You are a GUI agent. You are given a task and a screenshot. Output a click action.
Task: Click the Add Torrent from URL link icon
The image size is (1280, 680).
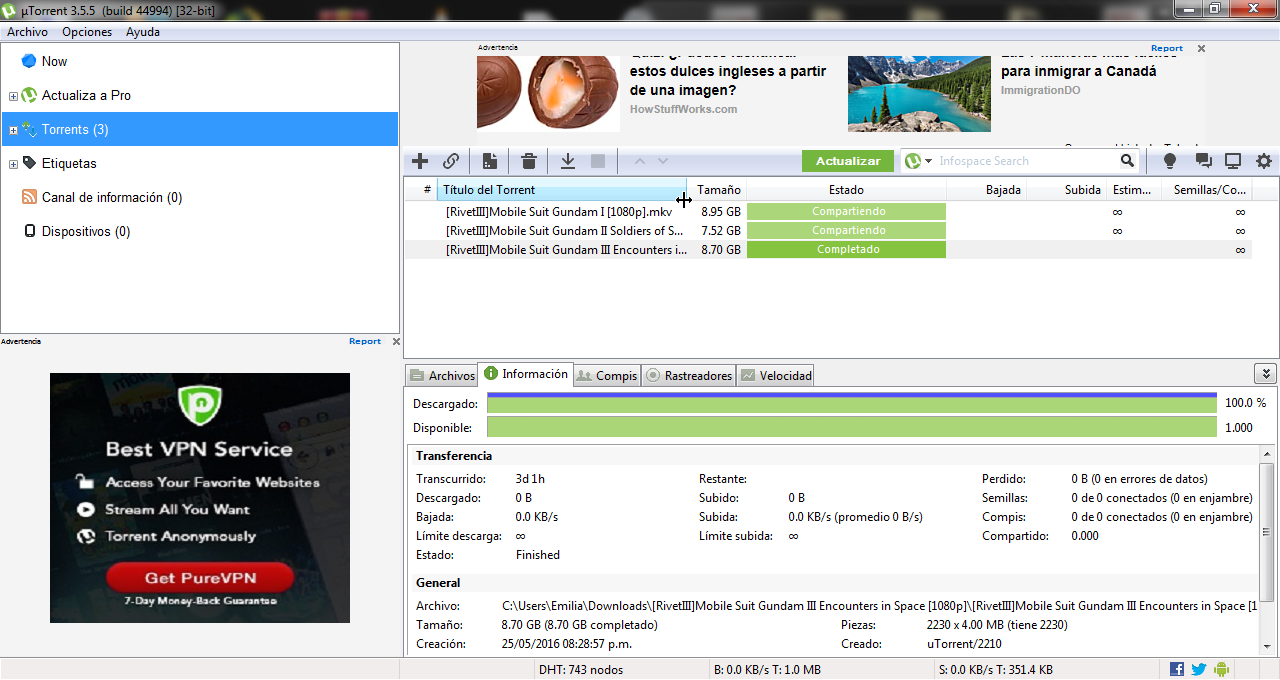451,161
